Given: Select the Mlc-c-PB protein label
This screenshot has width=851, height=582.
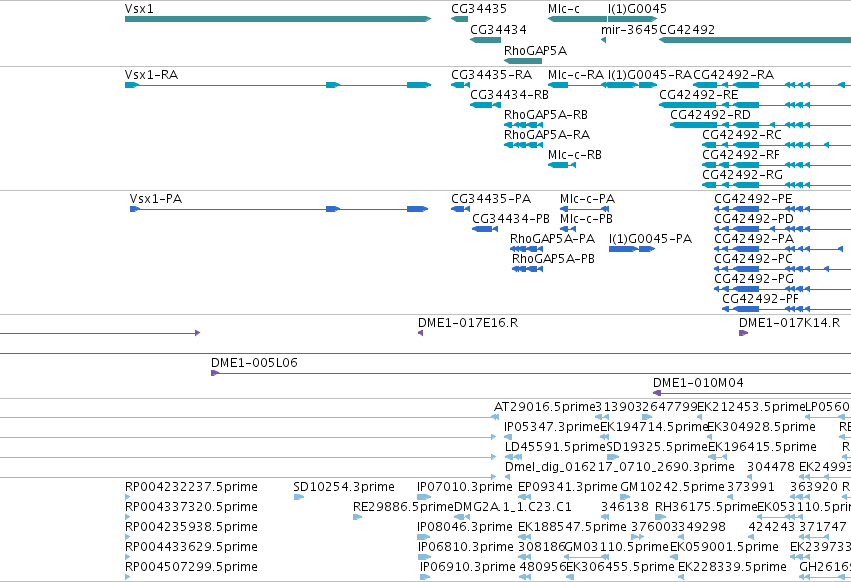Looking at the screenshot, I should pos(586,219).
